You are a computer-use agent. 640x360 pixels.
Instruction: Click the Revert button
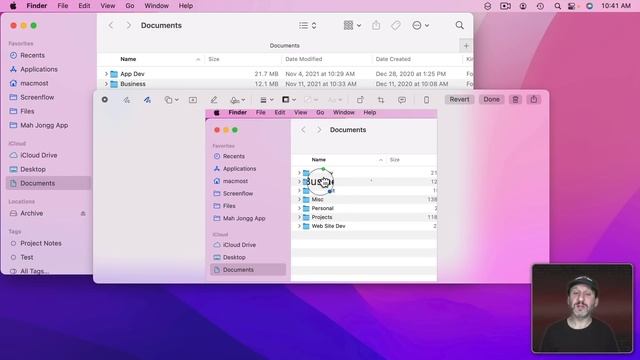pyautogui.click(x=459, y=100)
